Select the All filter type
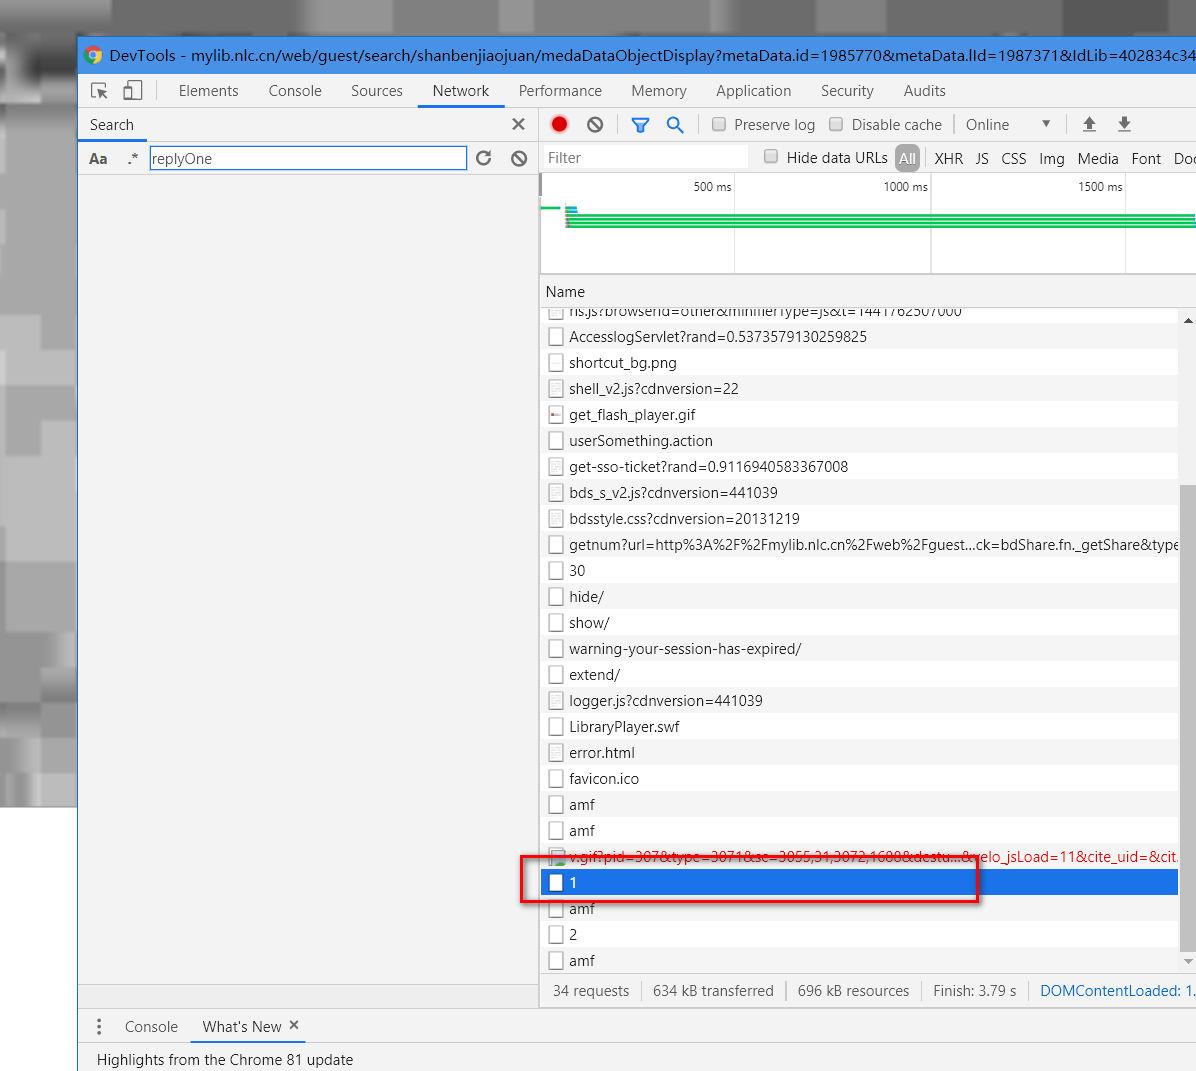The image size is (1196, 1071). (x=907, y=158)
